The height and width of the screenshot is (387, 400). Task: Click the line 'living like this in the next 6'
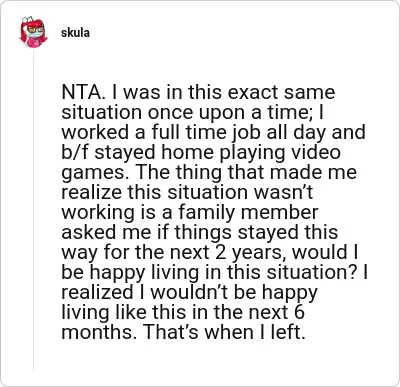click(x=183, y=312)
